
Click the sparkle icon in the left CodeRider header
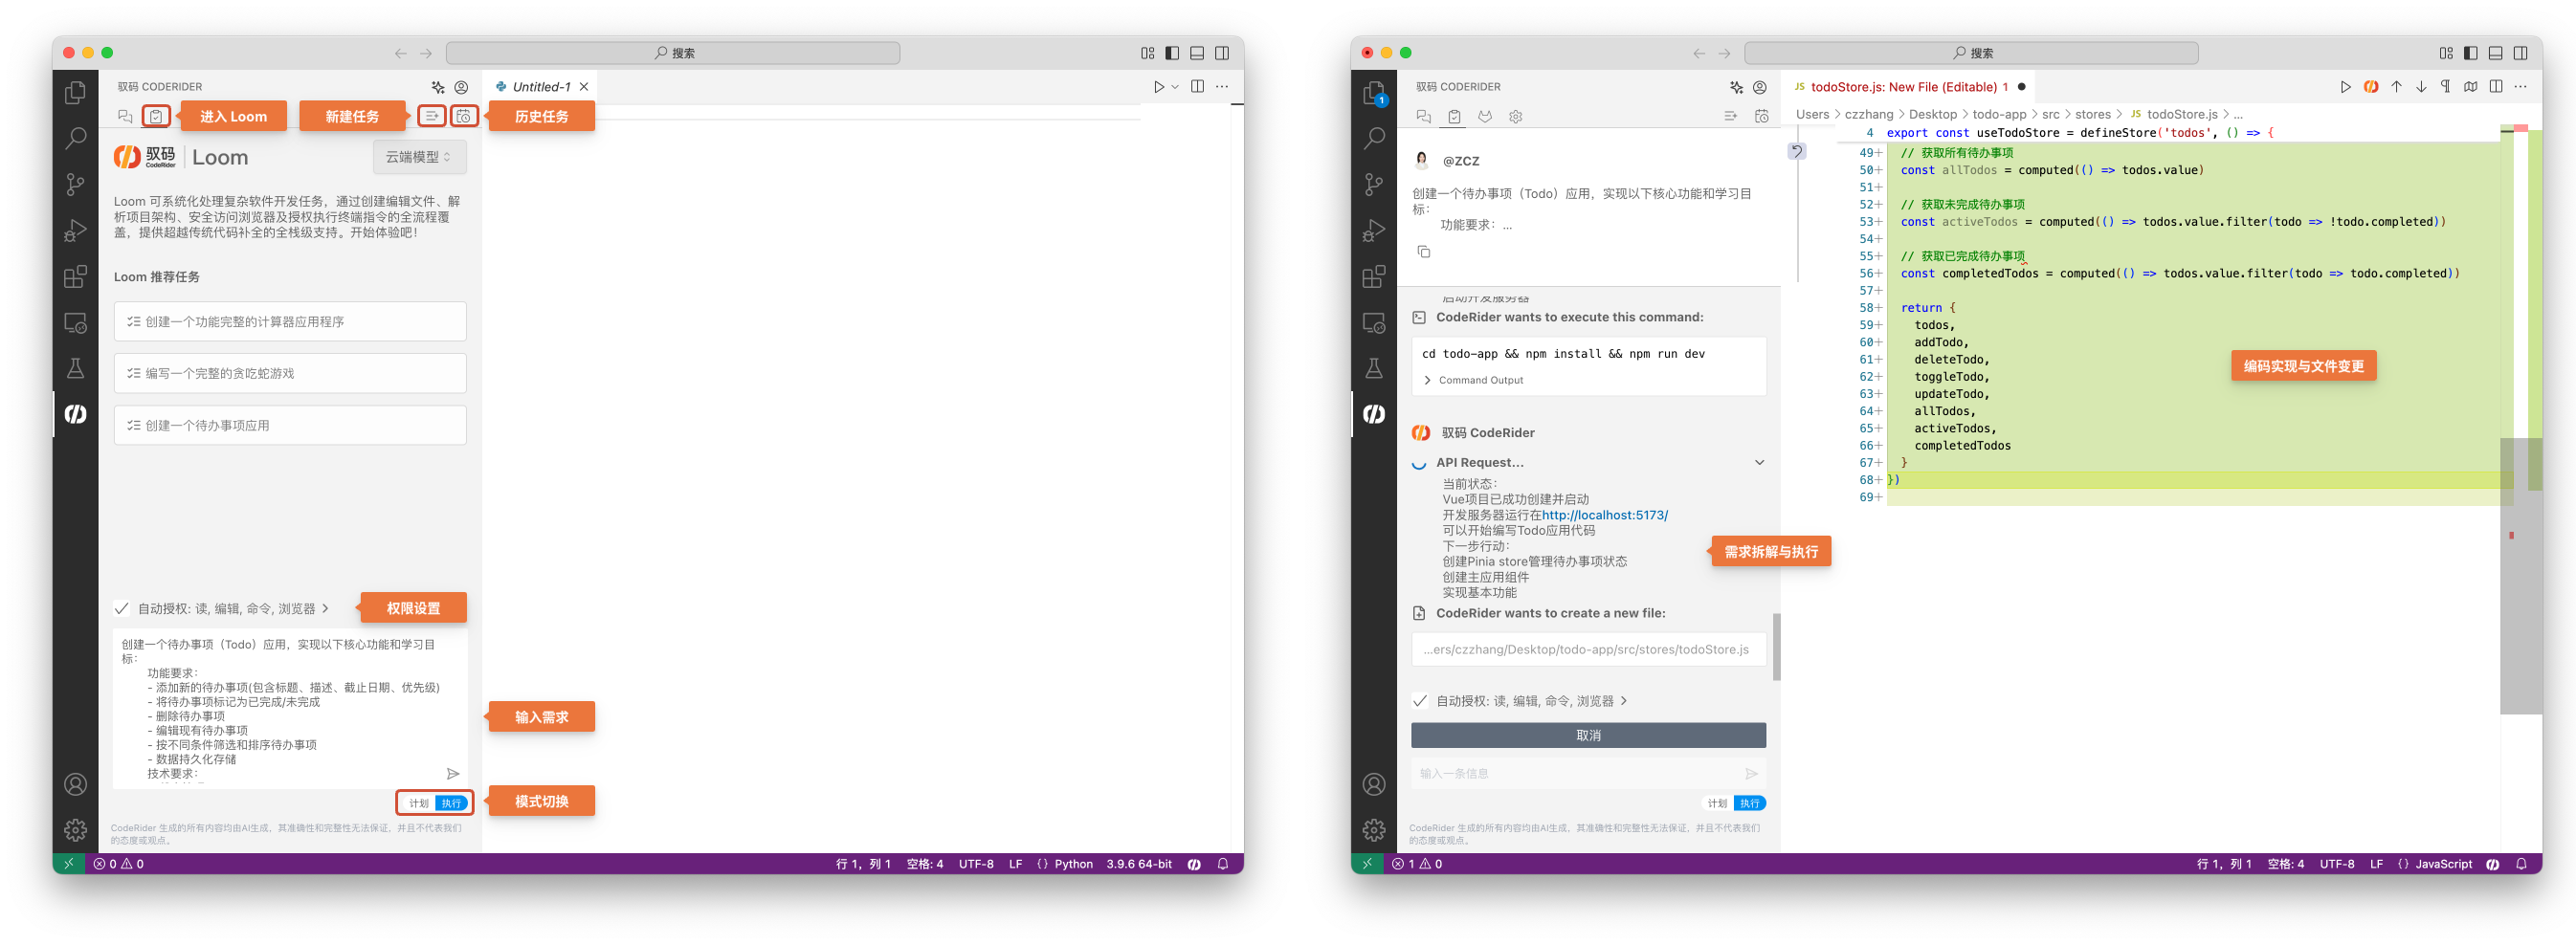pyautogui.click(x=437, y=87)
